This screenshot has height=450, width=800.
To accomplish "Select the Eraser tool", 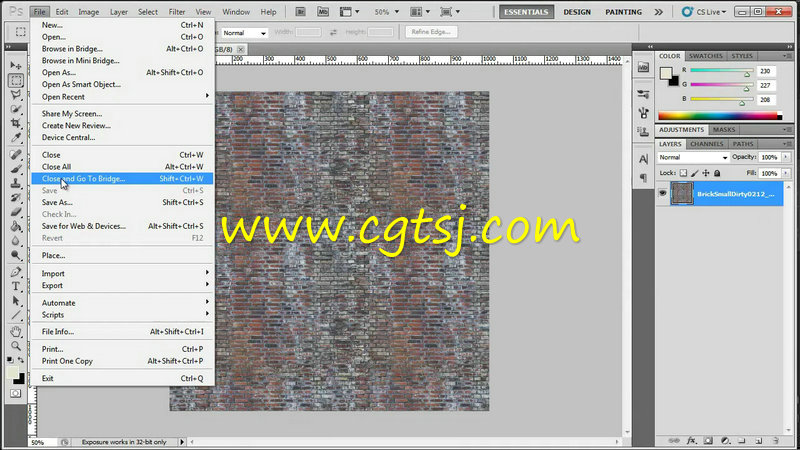I will [16, 211].
